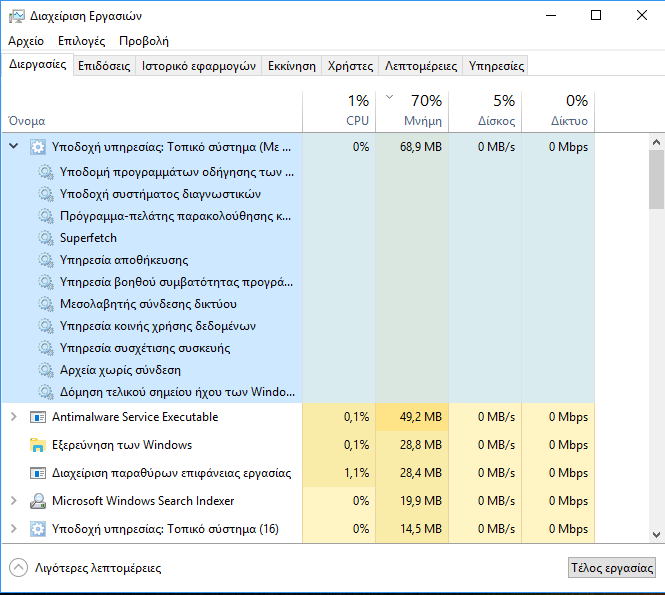Switch to the Ιστορικό εφαρμογών tab

[x=198, y=66]
